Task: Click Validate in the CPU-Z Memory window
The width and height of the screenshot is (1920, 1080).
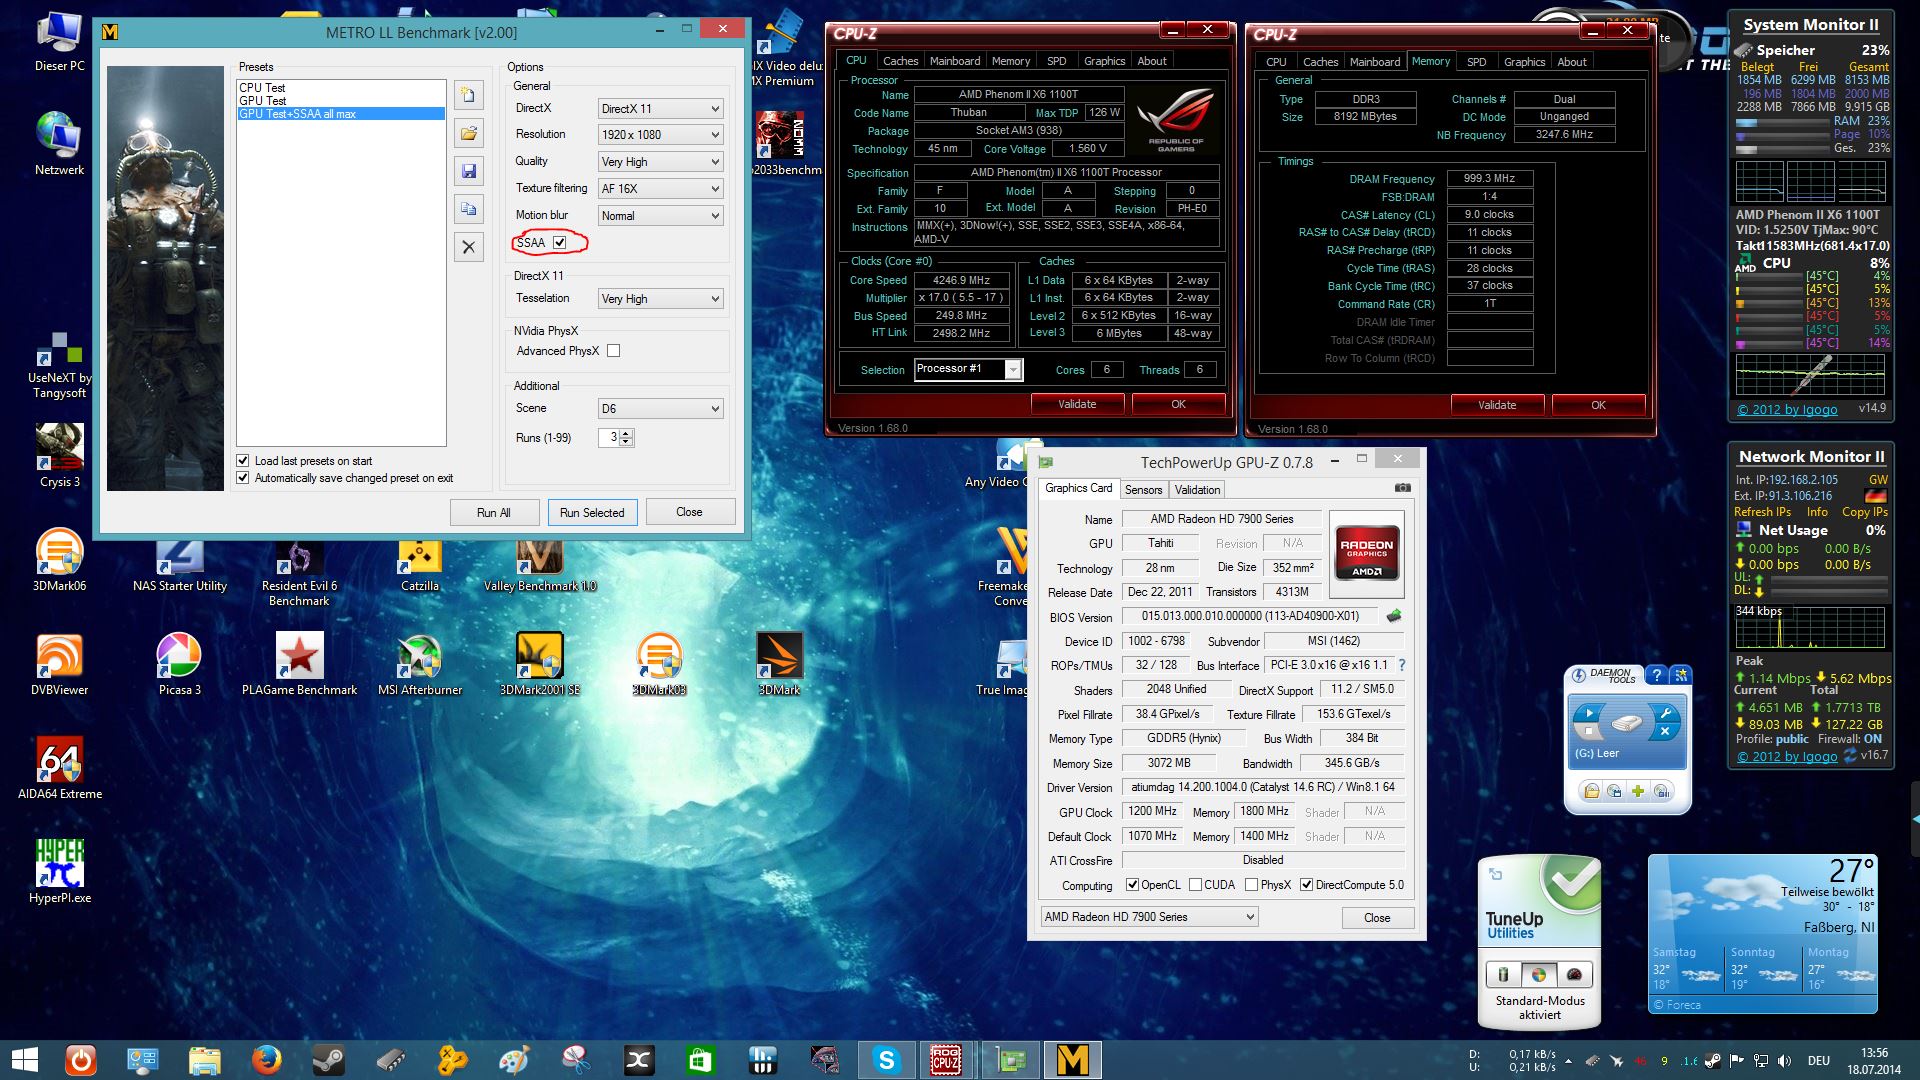Action: pos(1496,405)
